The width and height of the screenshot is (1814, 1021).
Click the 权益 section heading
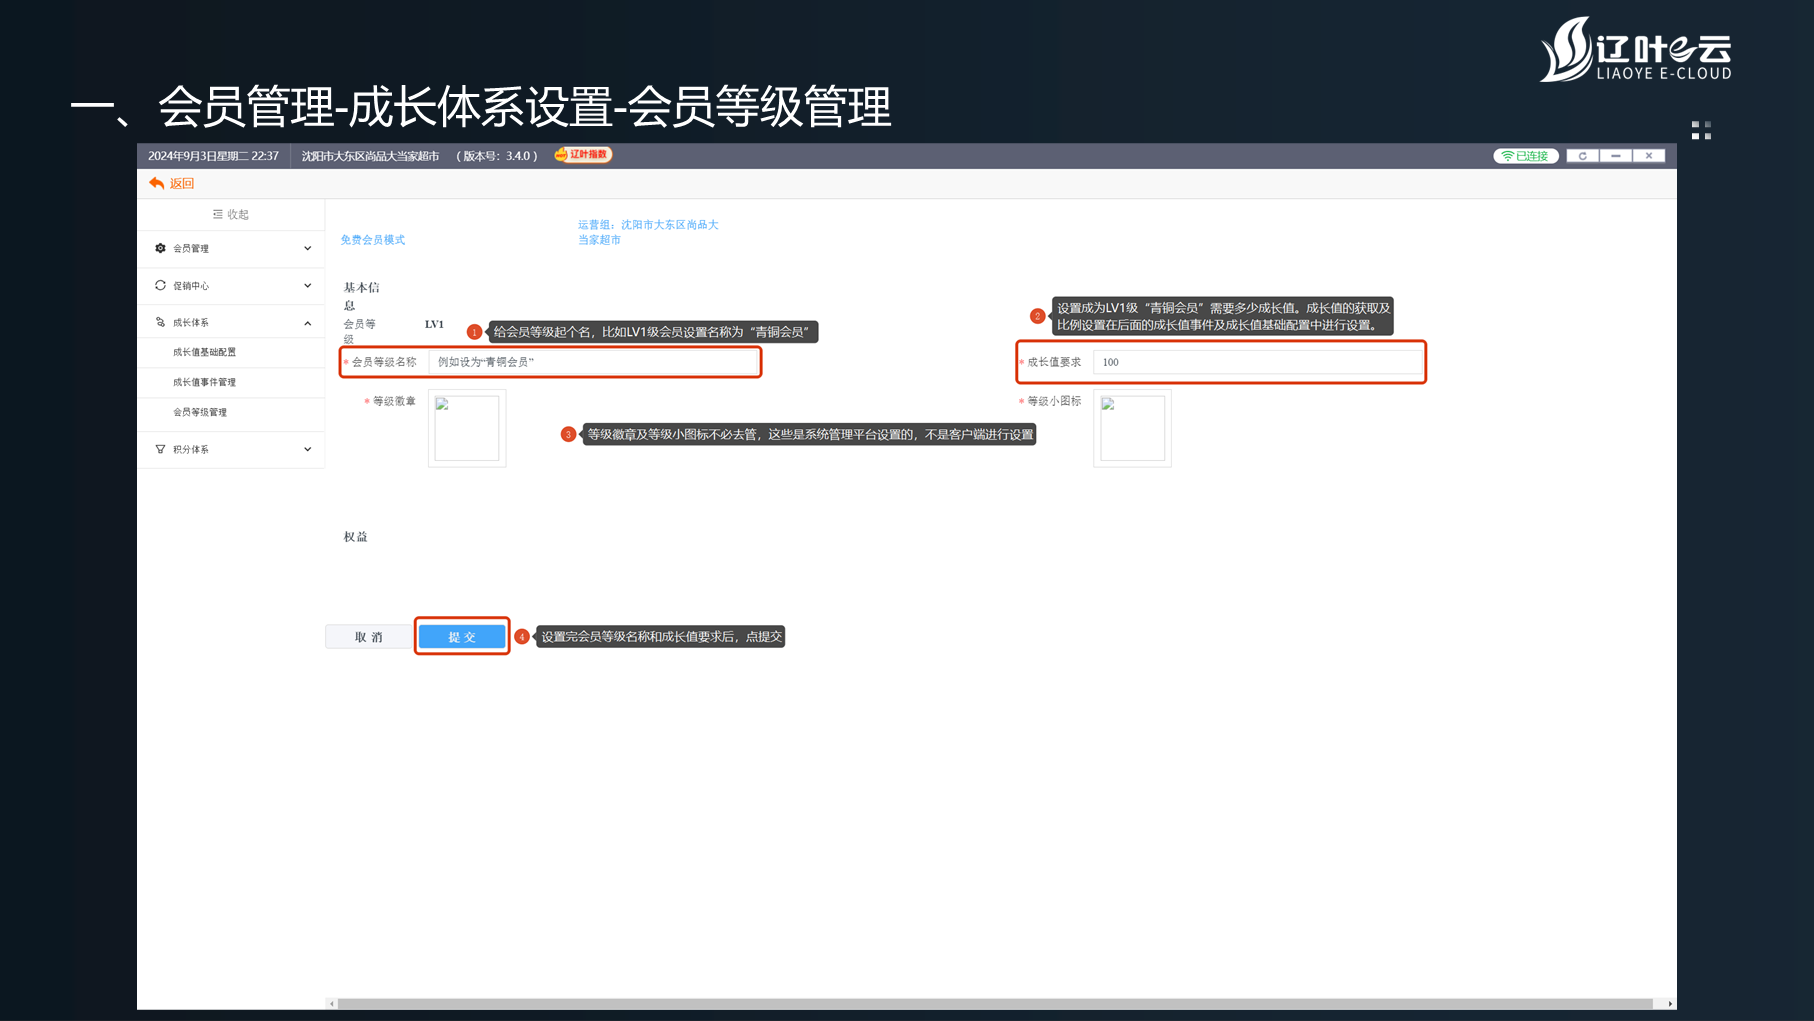coord(356,537)
